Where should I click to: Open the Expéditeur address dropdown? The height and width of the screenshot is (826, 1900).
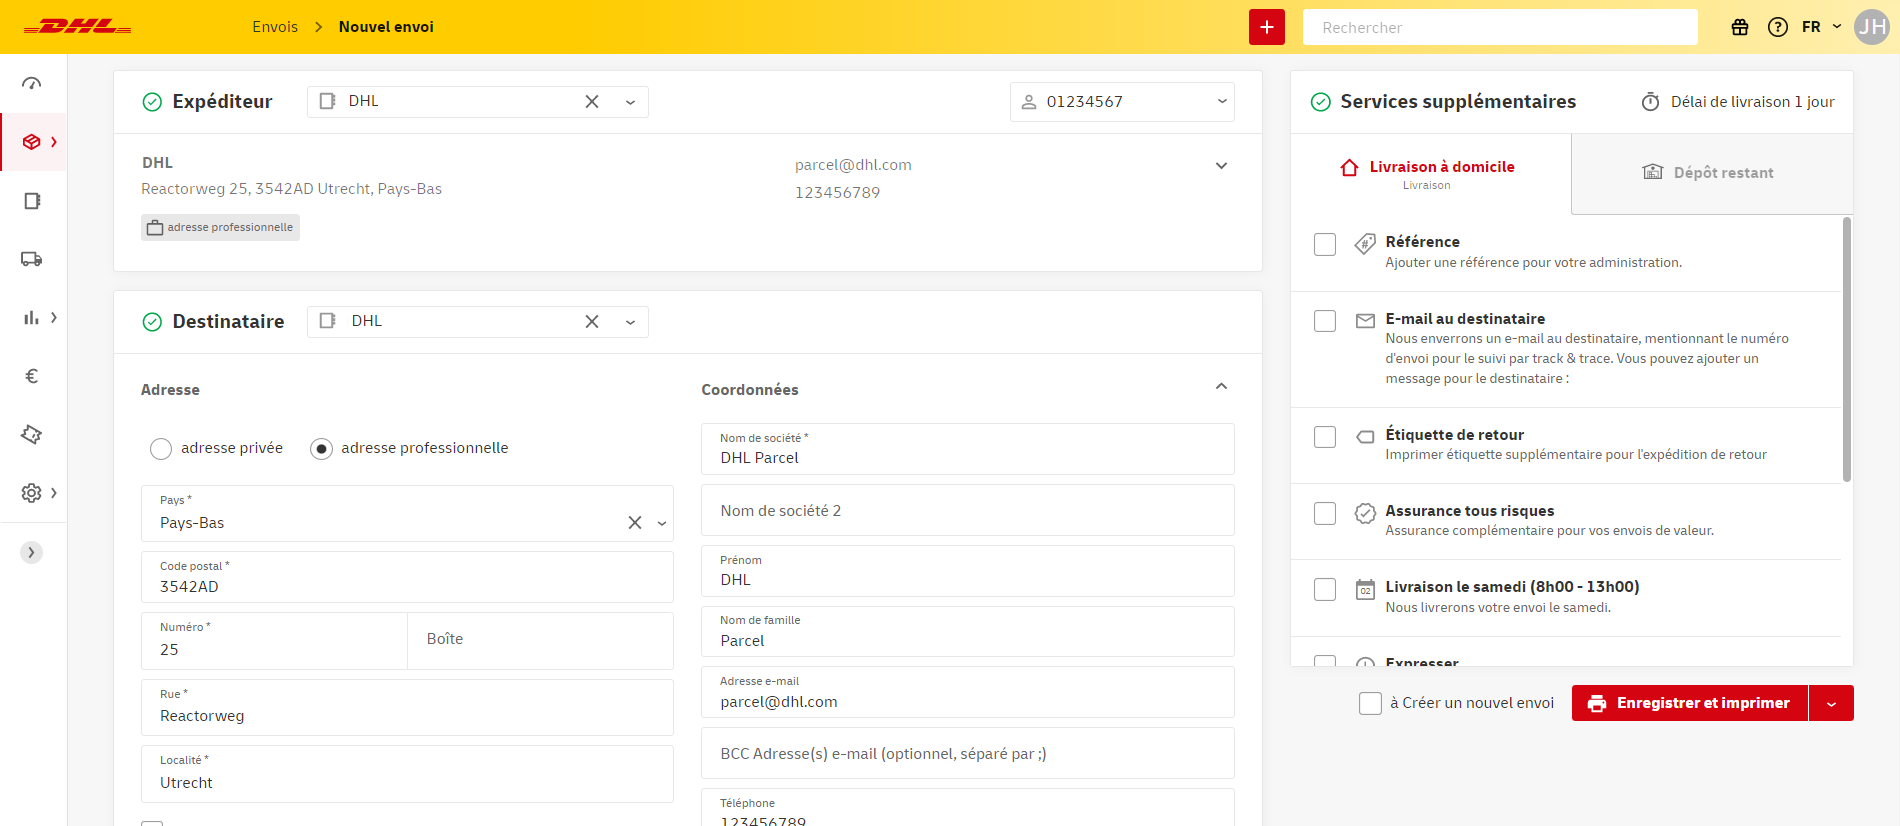pos(630,102)
